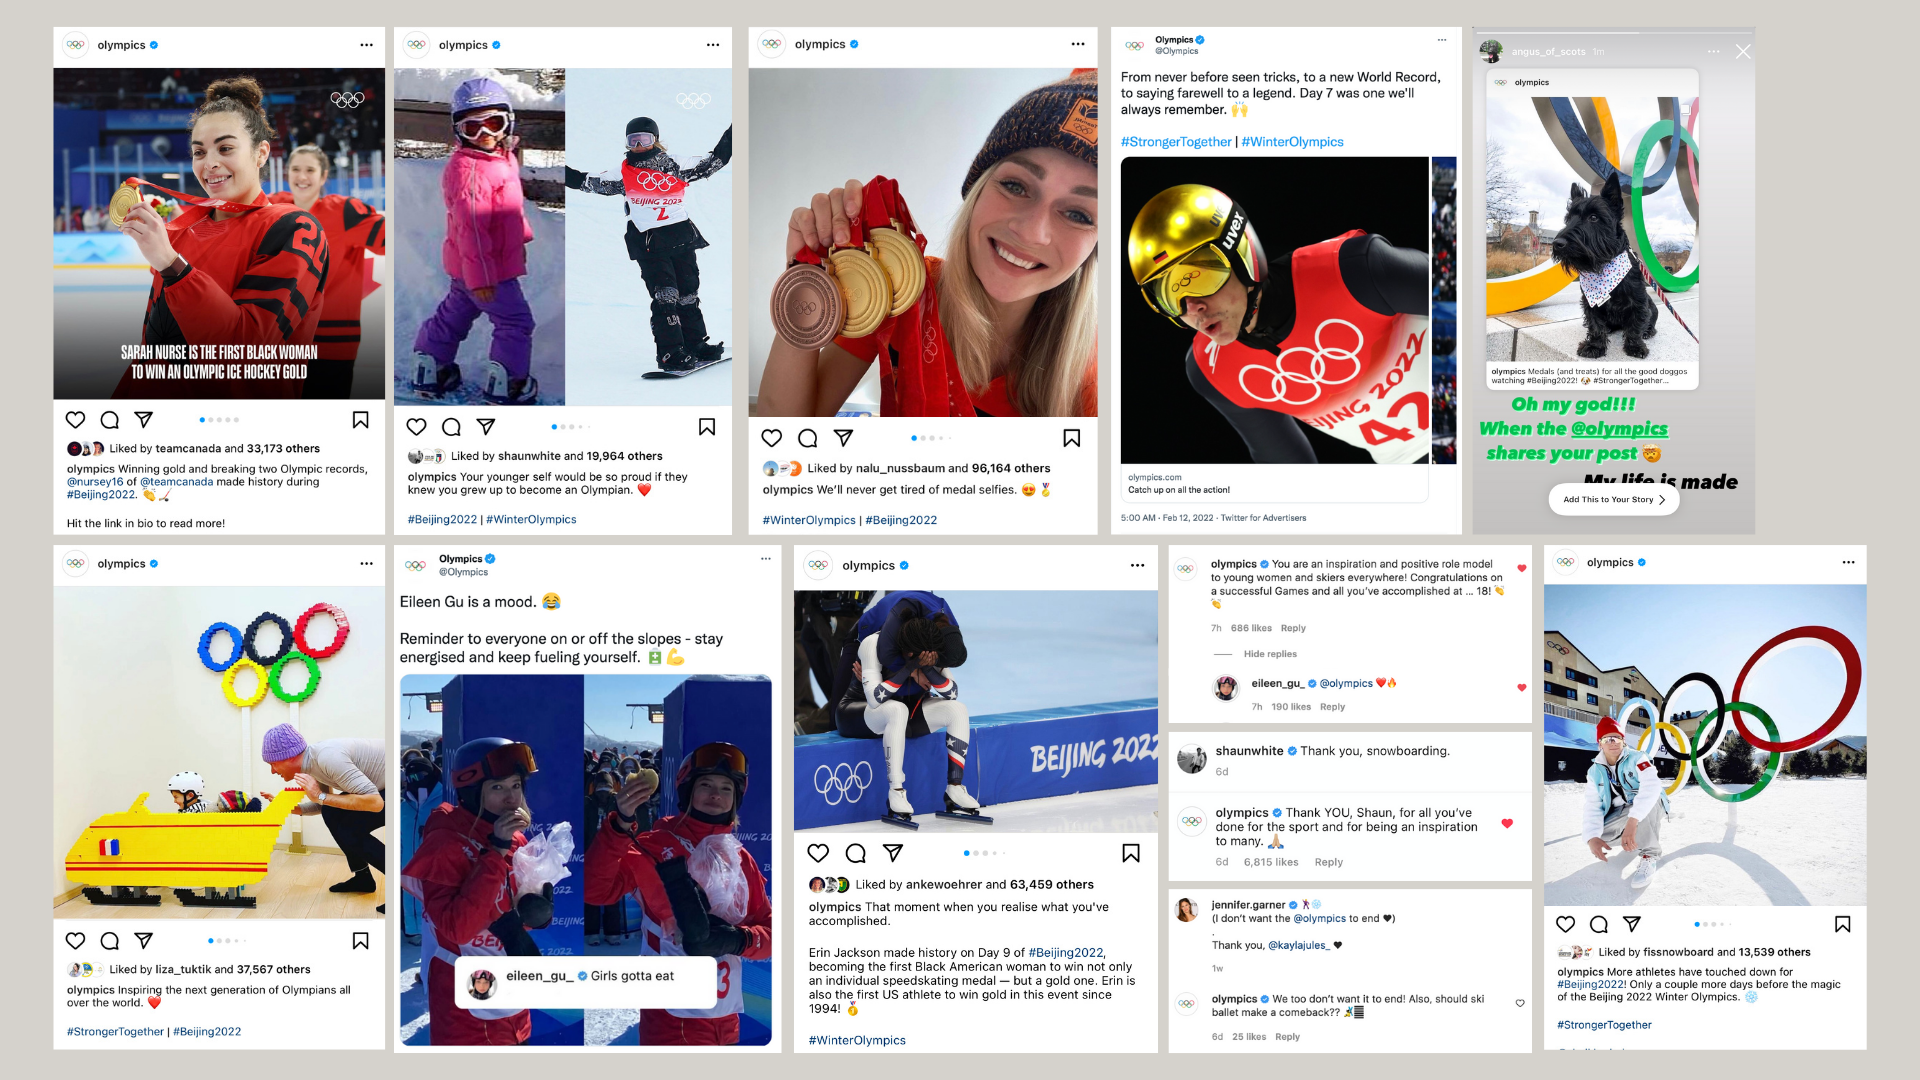Select the carousel dots on medal selfie post
This screenshot has width=1920, height=1080.
pos(930,438)
